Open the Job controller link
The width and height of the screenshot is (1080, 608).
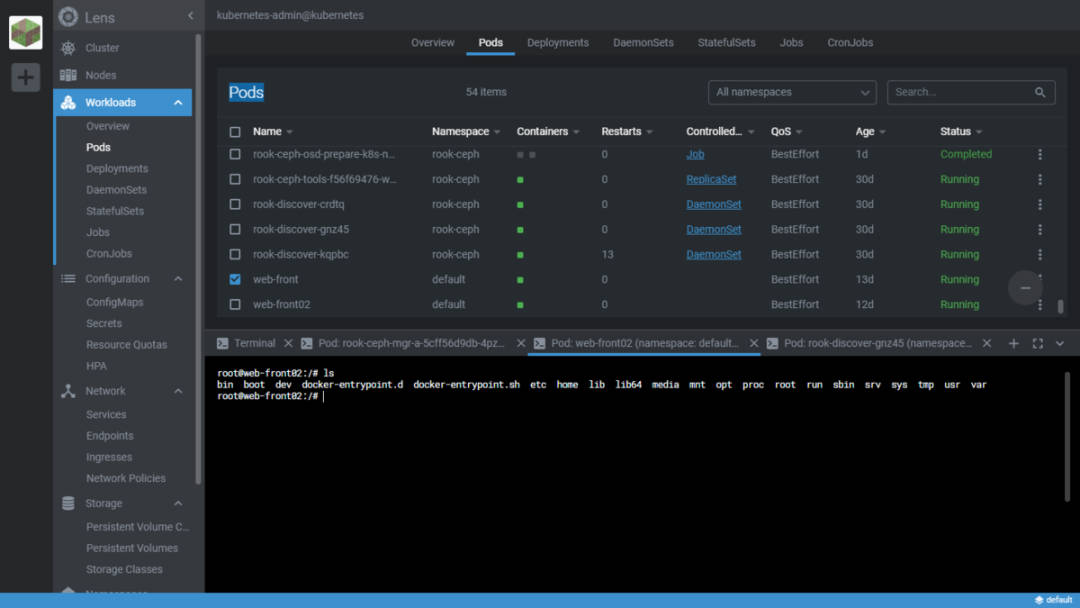click(695, 154)
